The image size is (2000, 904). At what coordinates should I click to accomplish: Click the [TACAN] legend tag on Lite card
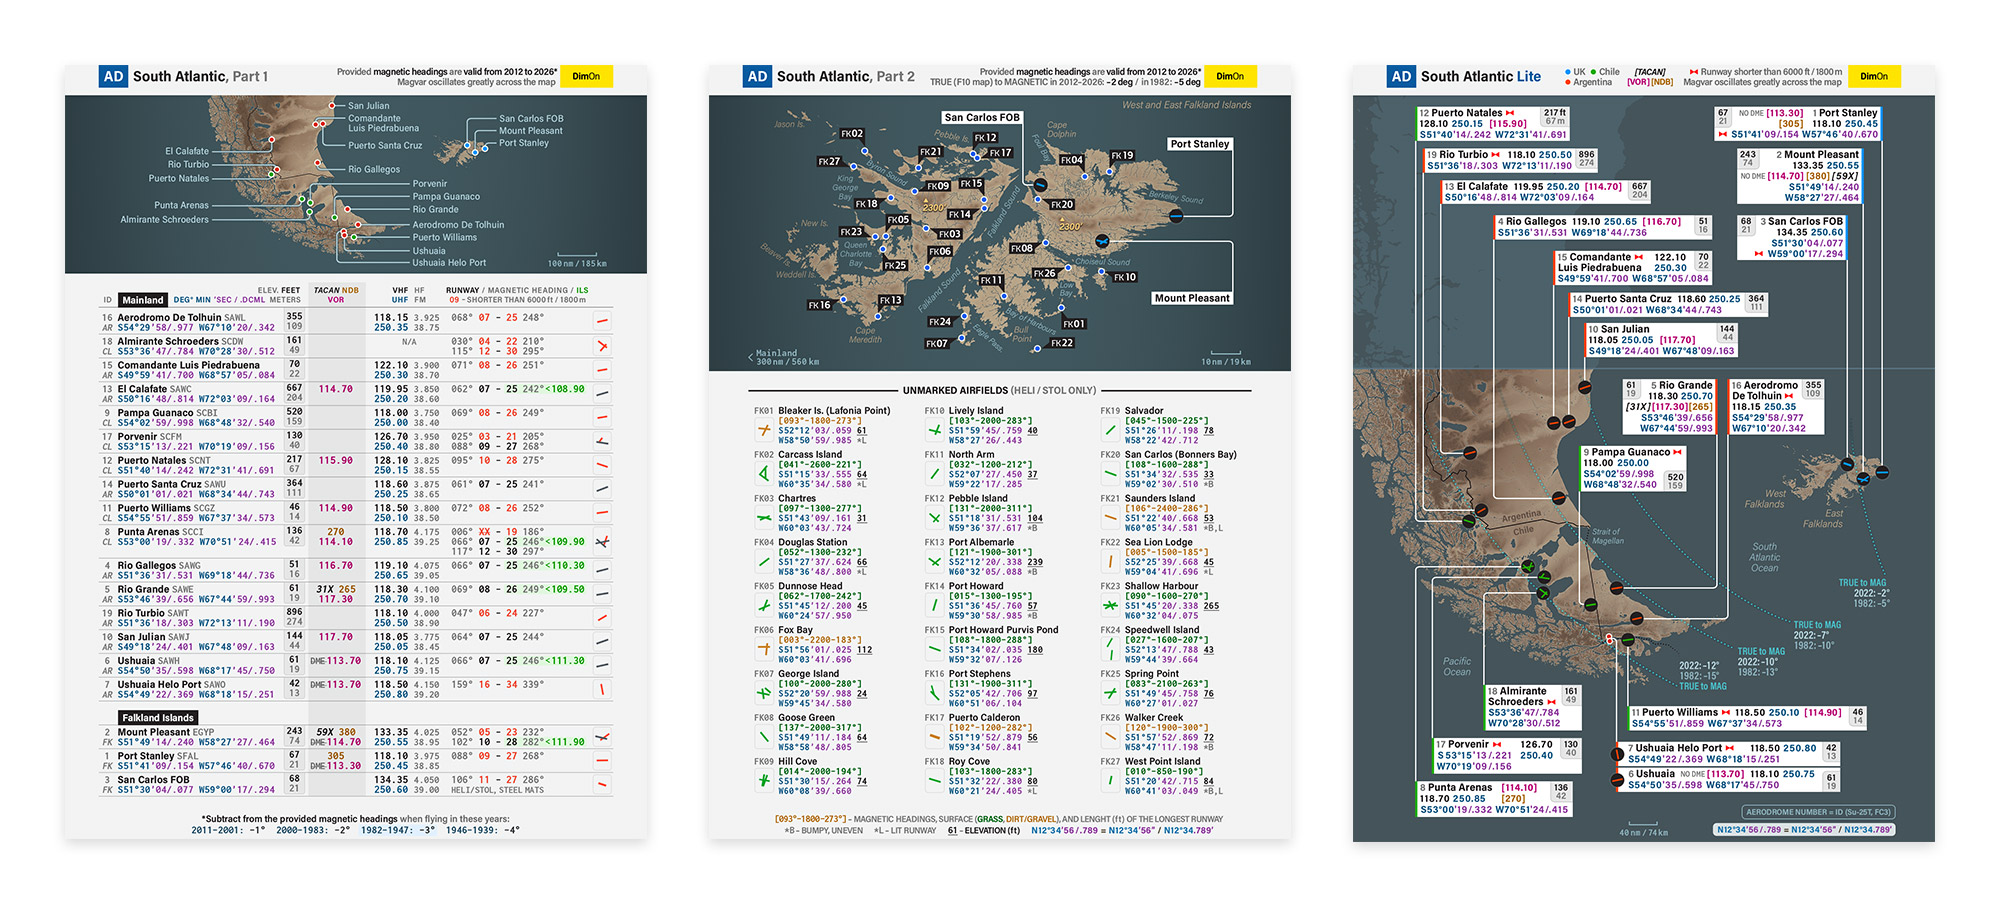pyautogui.click(x=1650, y=72)
